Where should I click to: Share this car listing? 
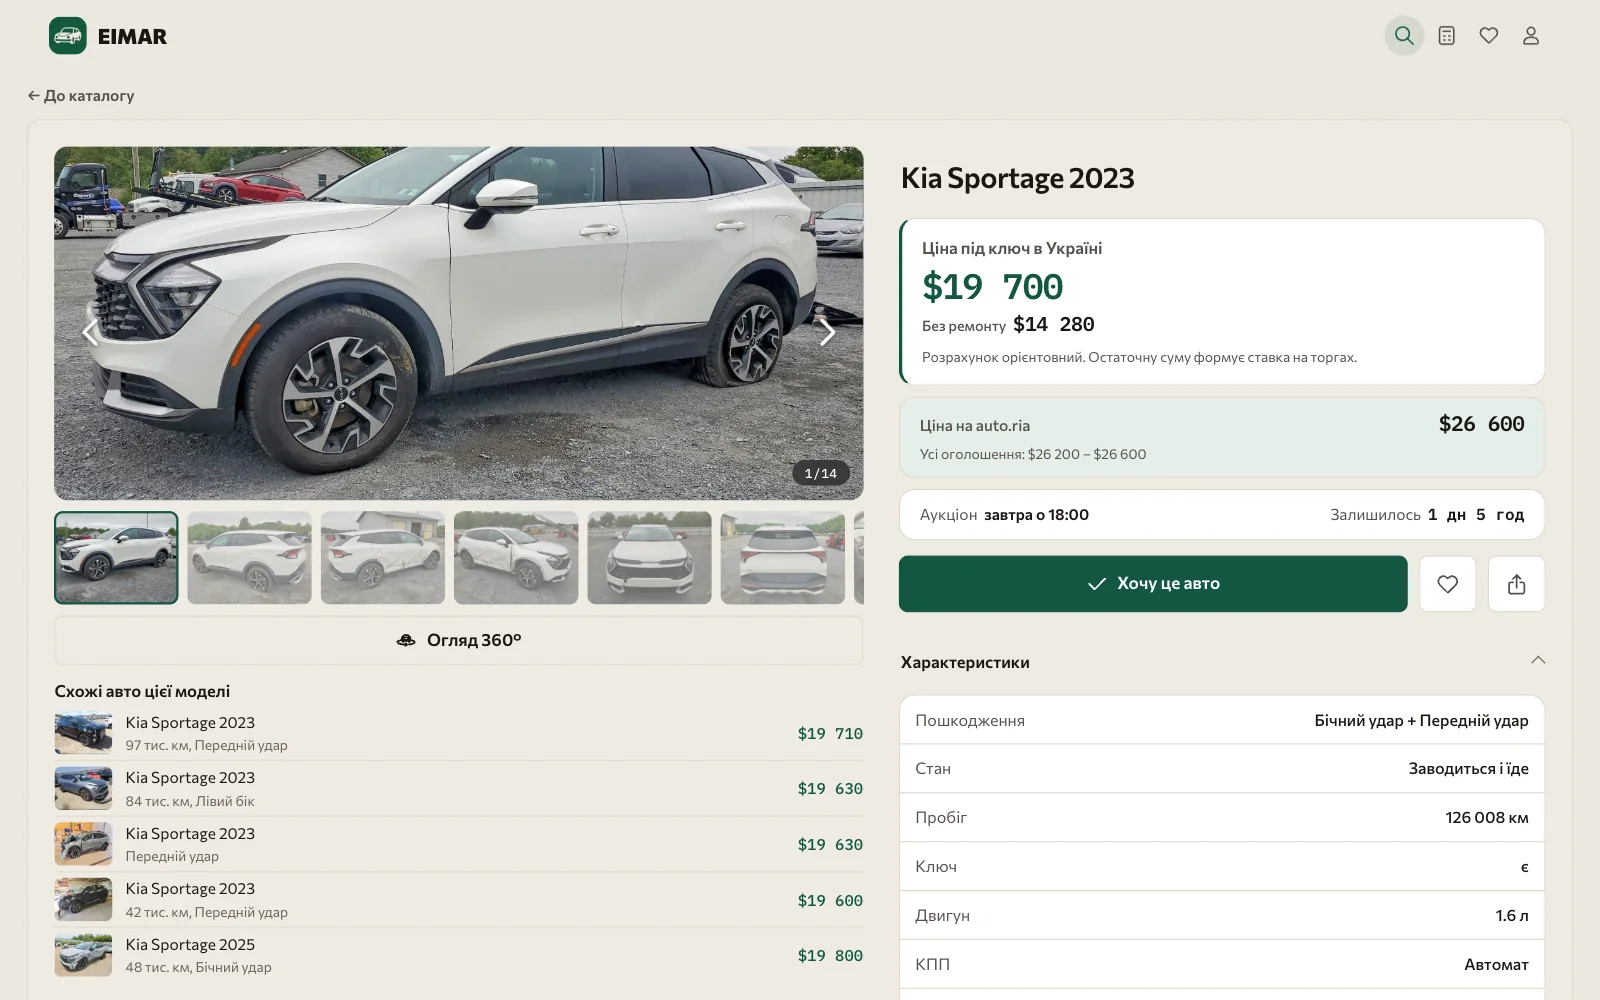[x=1516, y=584]
